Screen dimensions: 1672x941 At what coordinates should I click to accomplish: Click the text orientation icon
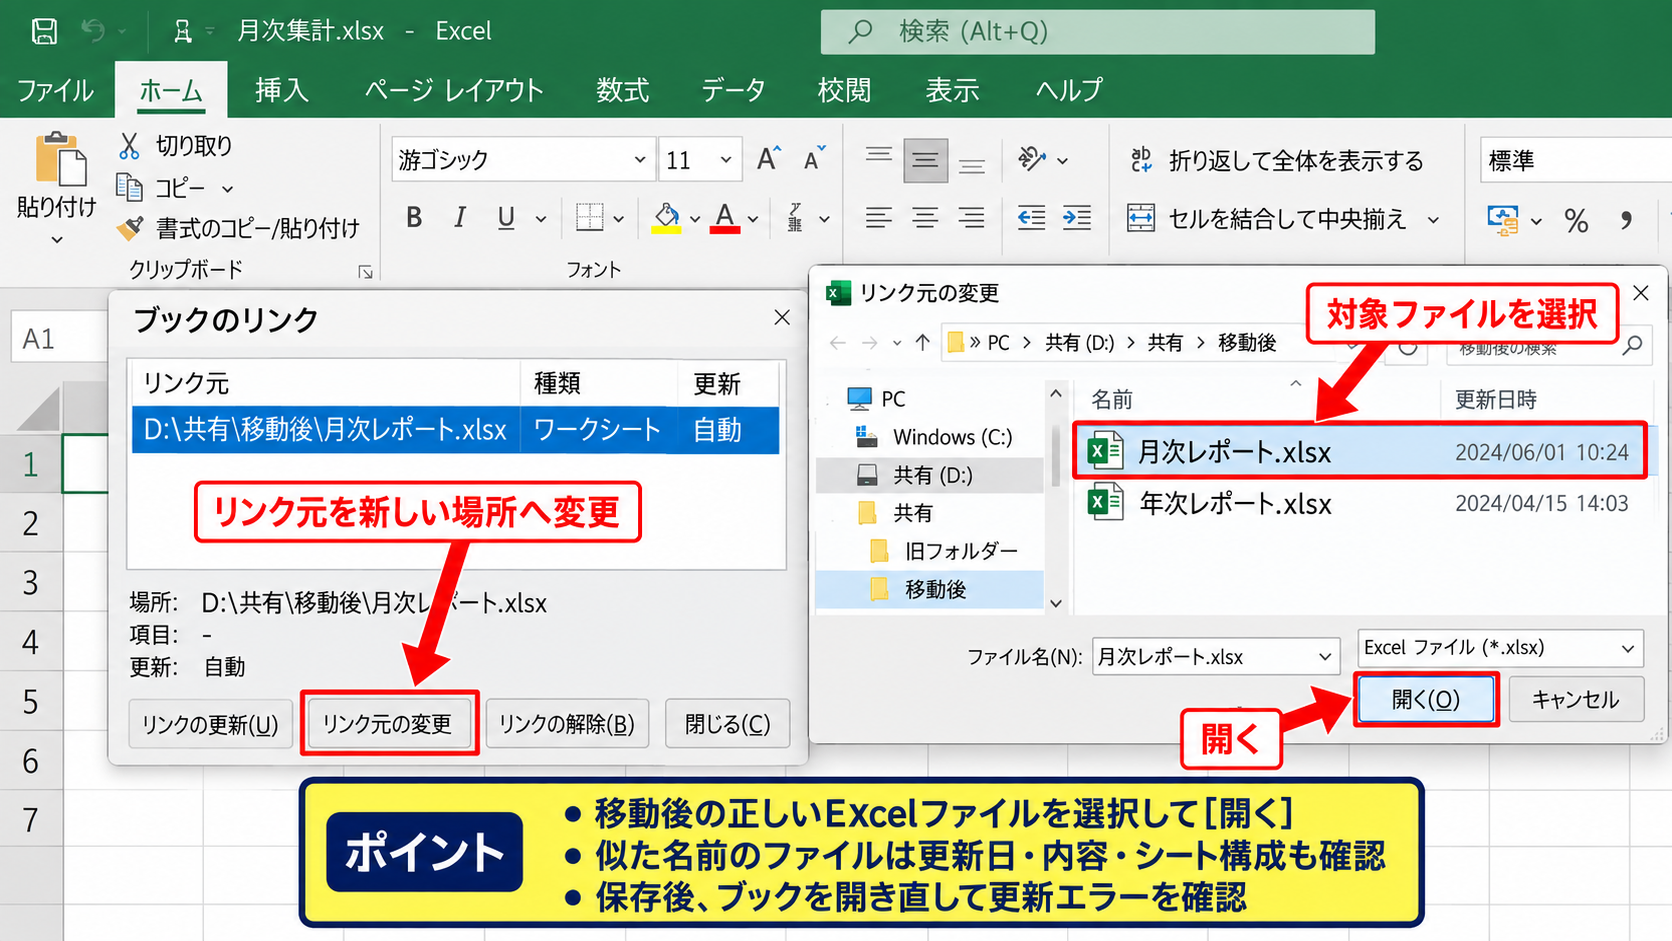(x=1031, y=159)
